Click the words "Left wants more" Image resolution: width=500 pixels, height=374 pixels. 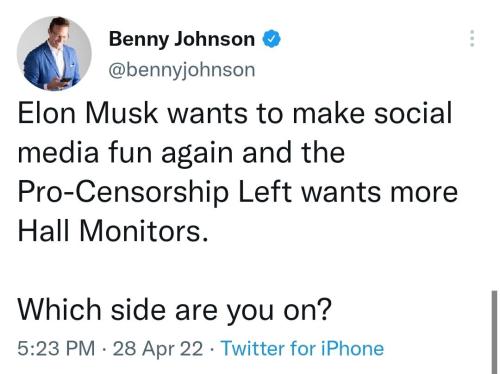[348, 192]
